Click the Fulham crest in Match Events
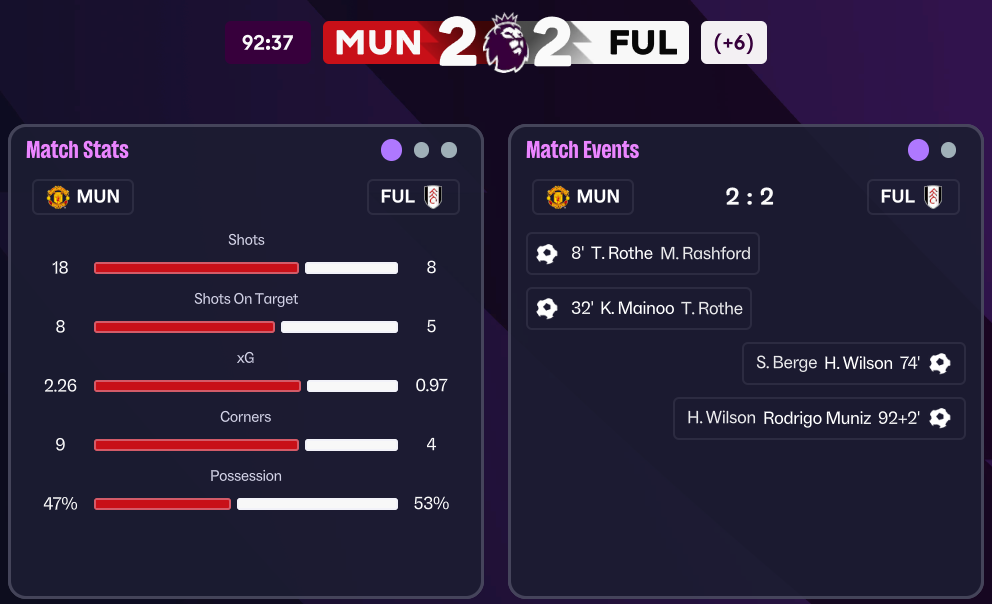 933,197
